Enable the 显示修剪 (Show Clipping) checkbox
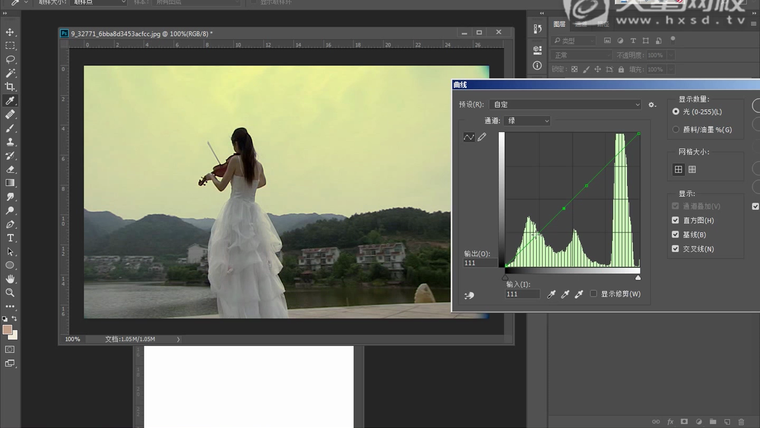The height and width of the screenshot is (428, 760). tap(593, 294)
